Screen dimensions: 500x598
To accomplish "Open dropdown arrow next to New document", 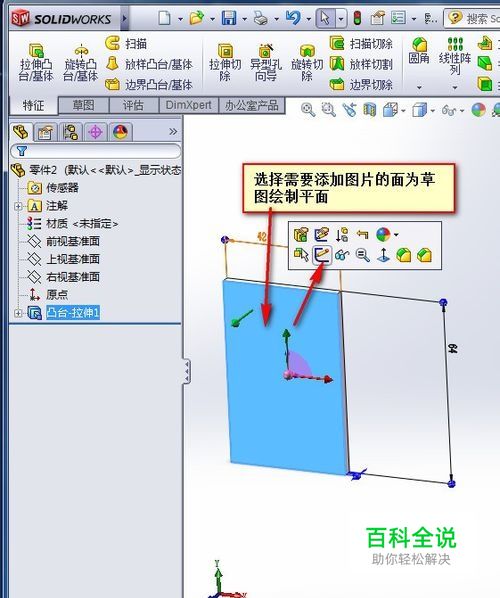I will coord(180,19).
